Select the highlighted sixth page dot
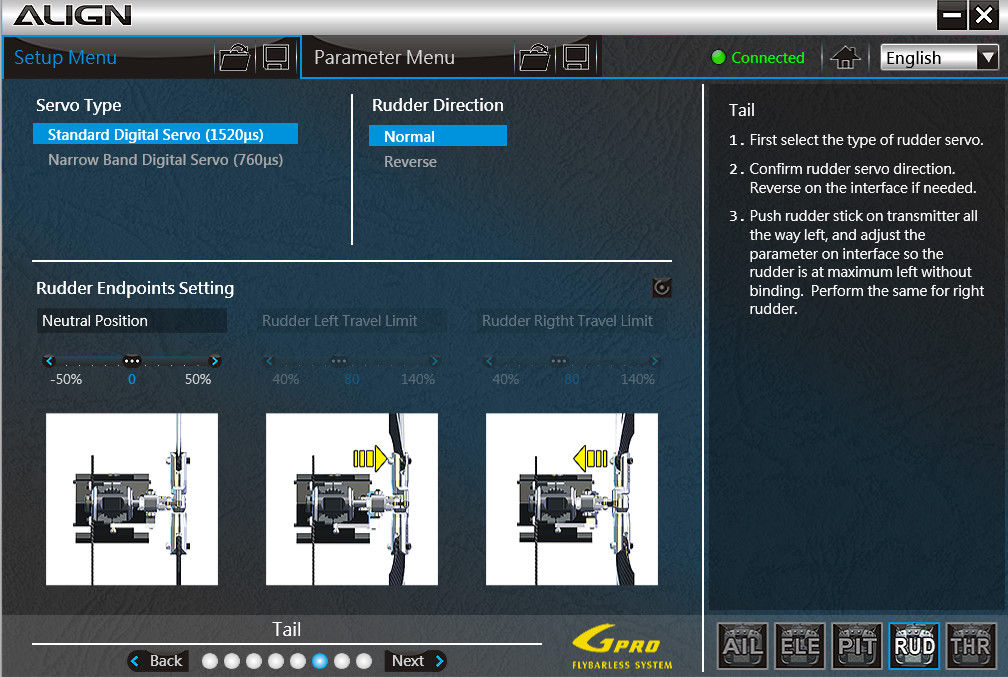The image size is (1008, 677). tap(320, 661)
